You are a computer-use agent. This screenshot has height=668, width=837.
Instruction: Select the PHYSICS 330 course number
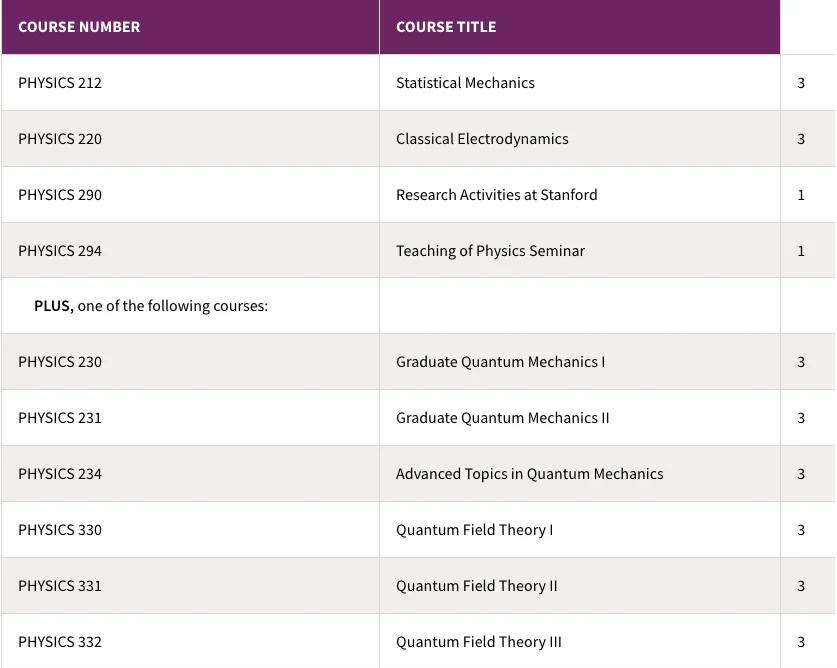click(60, 530)
